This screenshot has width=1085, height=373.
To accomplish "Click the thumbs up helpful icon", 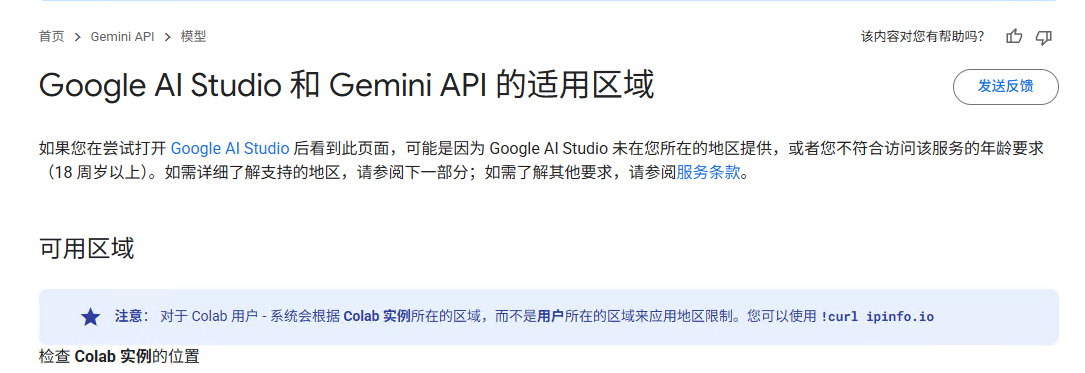I will 1014,37.
